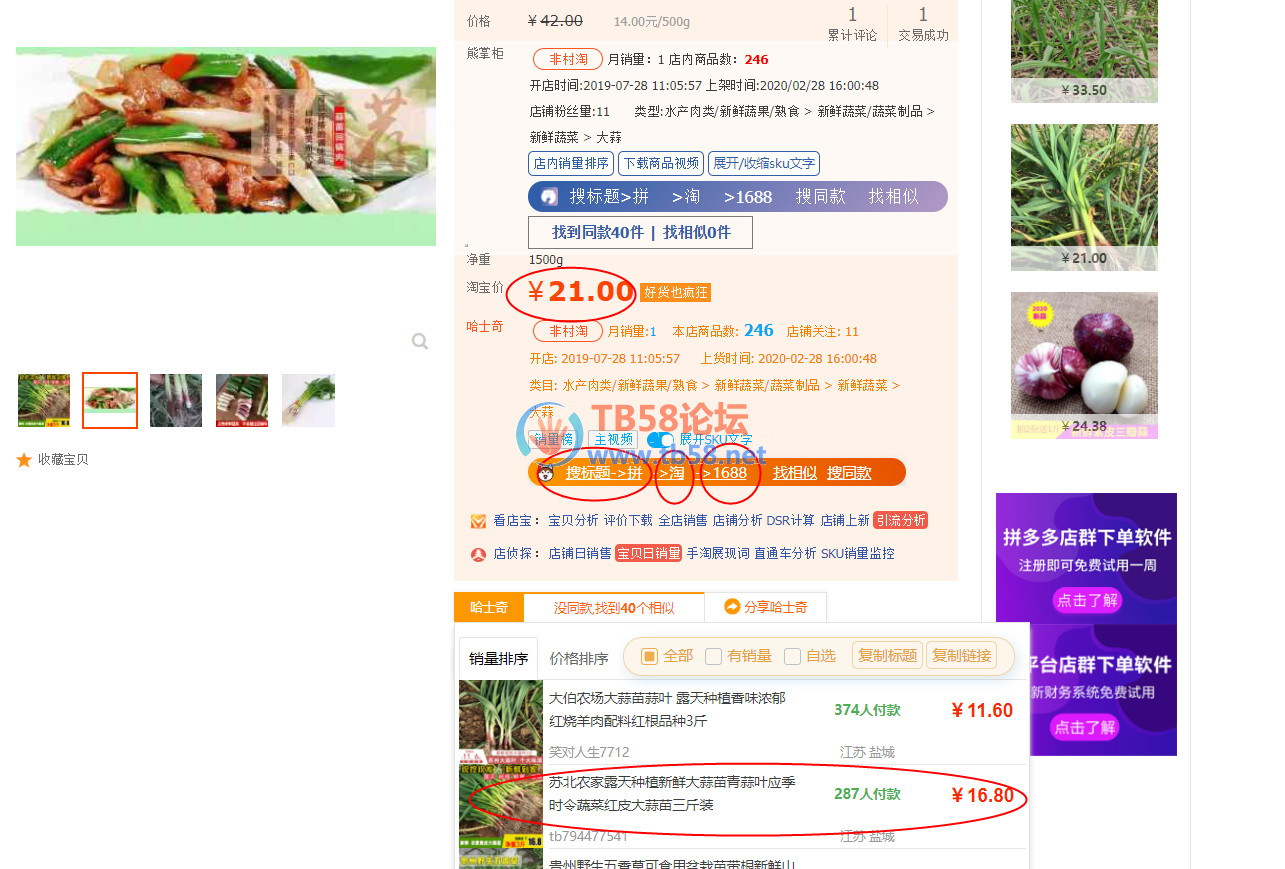Switch to the 销量排序 tab
Viewport: 1285px width, 869px height.
point(498,659)
